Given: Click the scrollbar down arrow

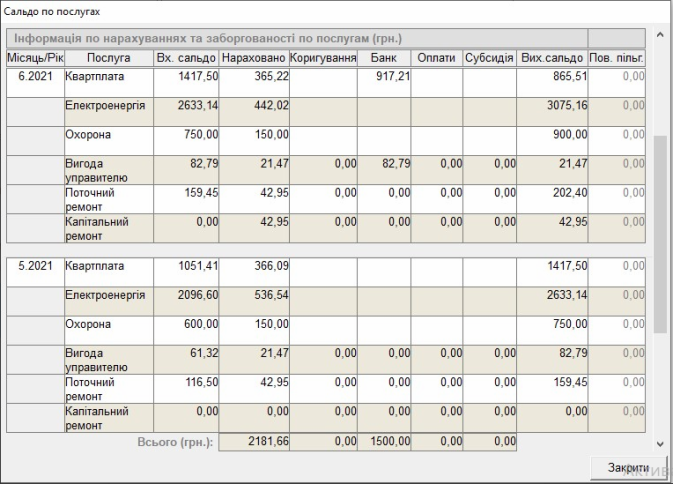Looking at the screenshot, I should click(659, 443).
